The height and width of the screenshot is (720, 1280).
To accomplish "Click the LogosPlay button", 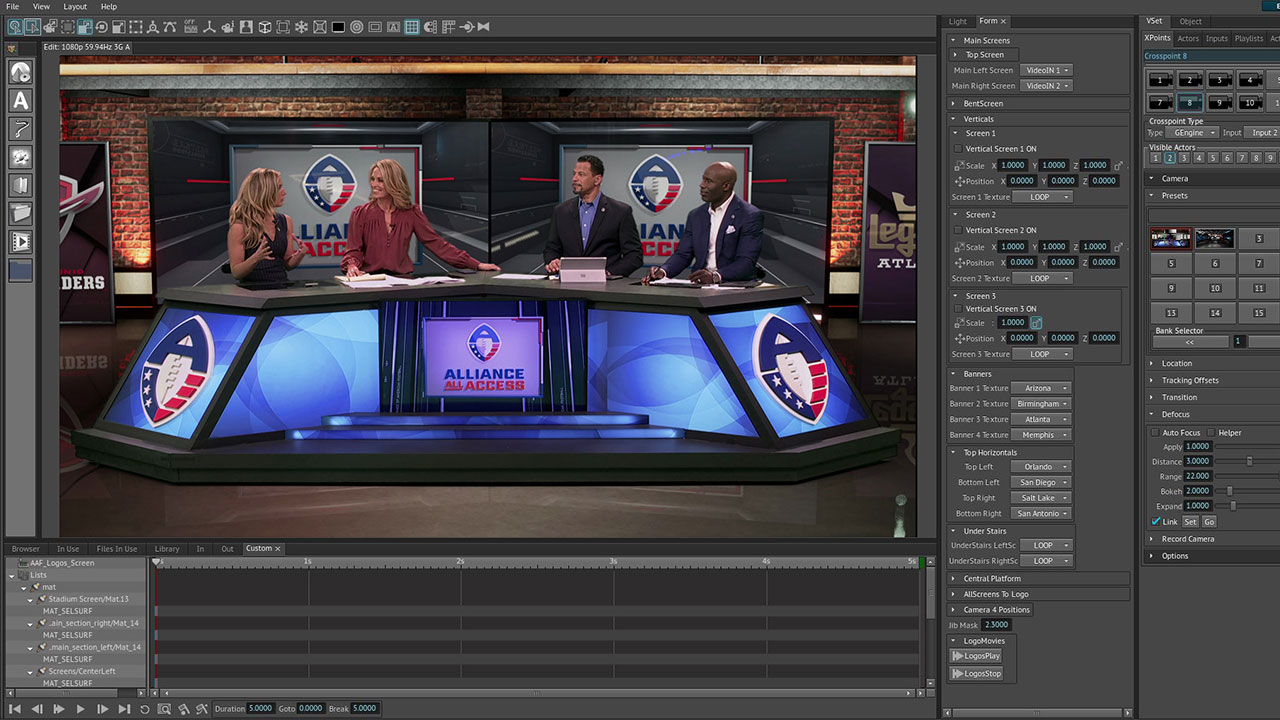I will click(976, 656).
